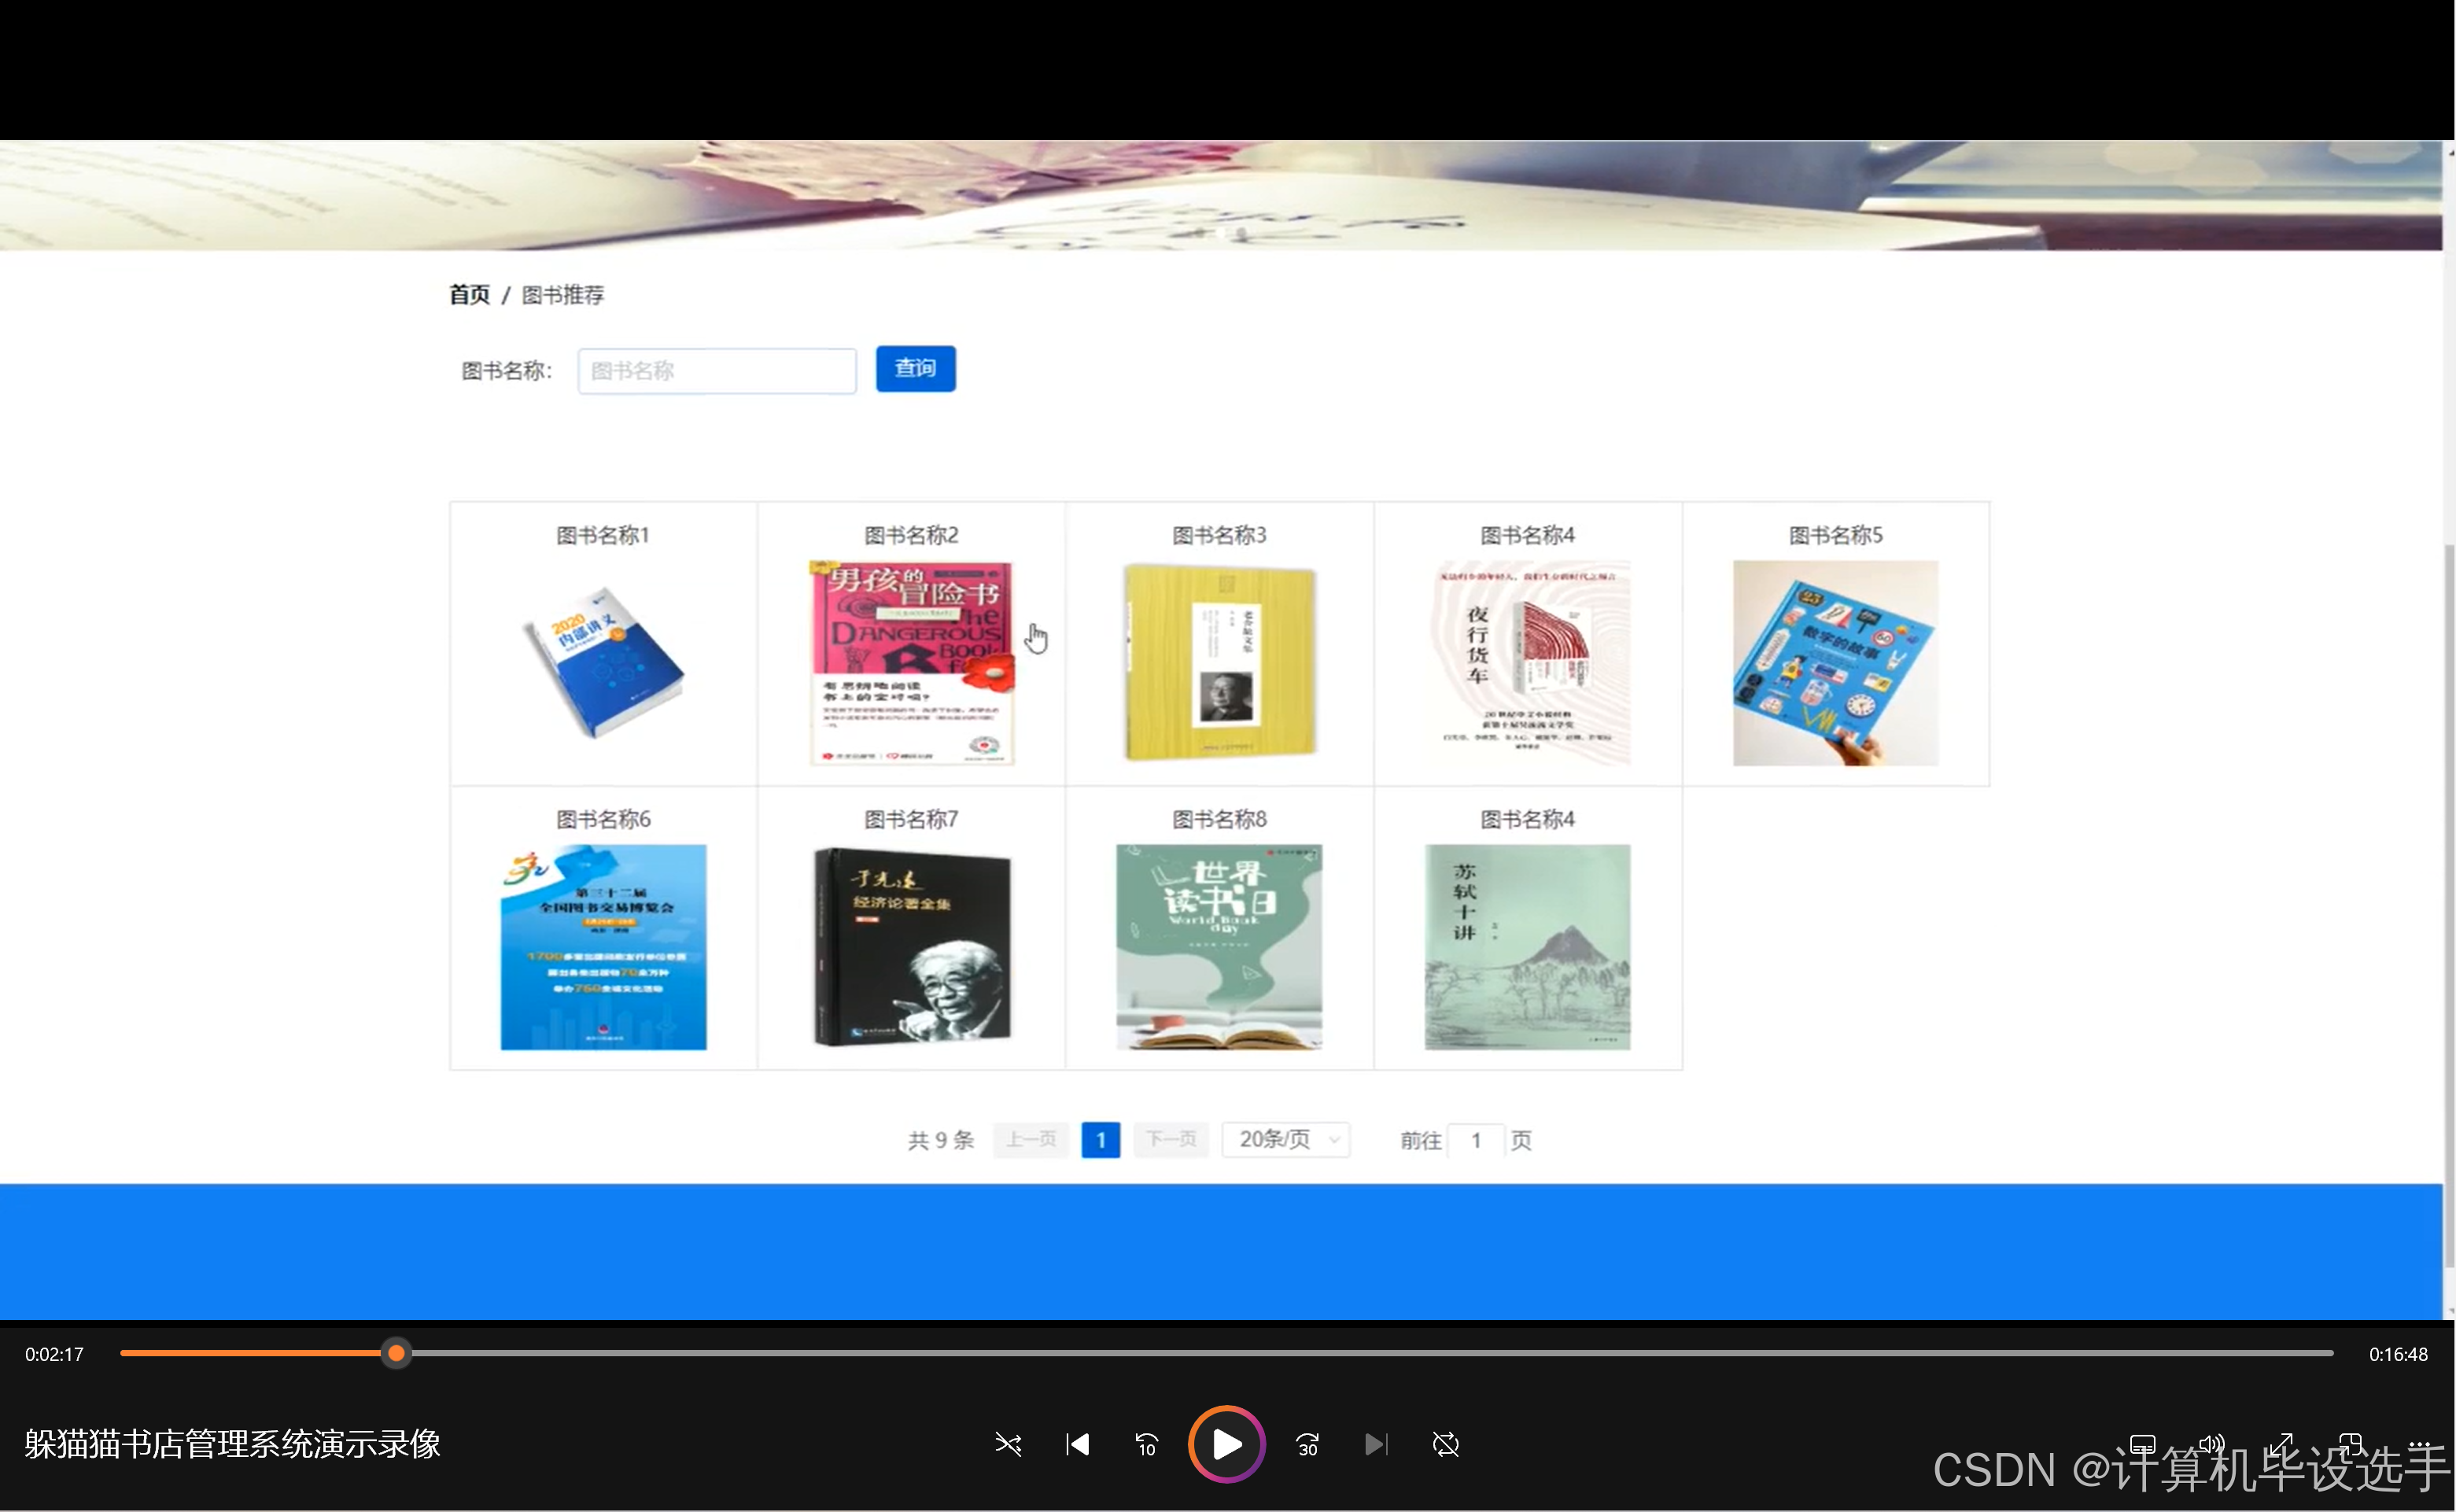Click the video progress slider handle
This screenshot has height=1512, width=2456.
click(396, 1353)
